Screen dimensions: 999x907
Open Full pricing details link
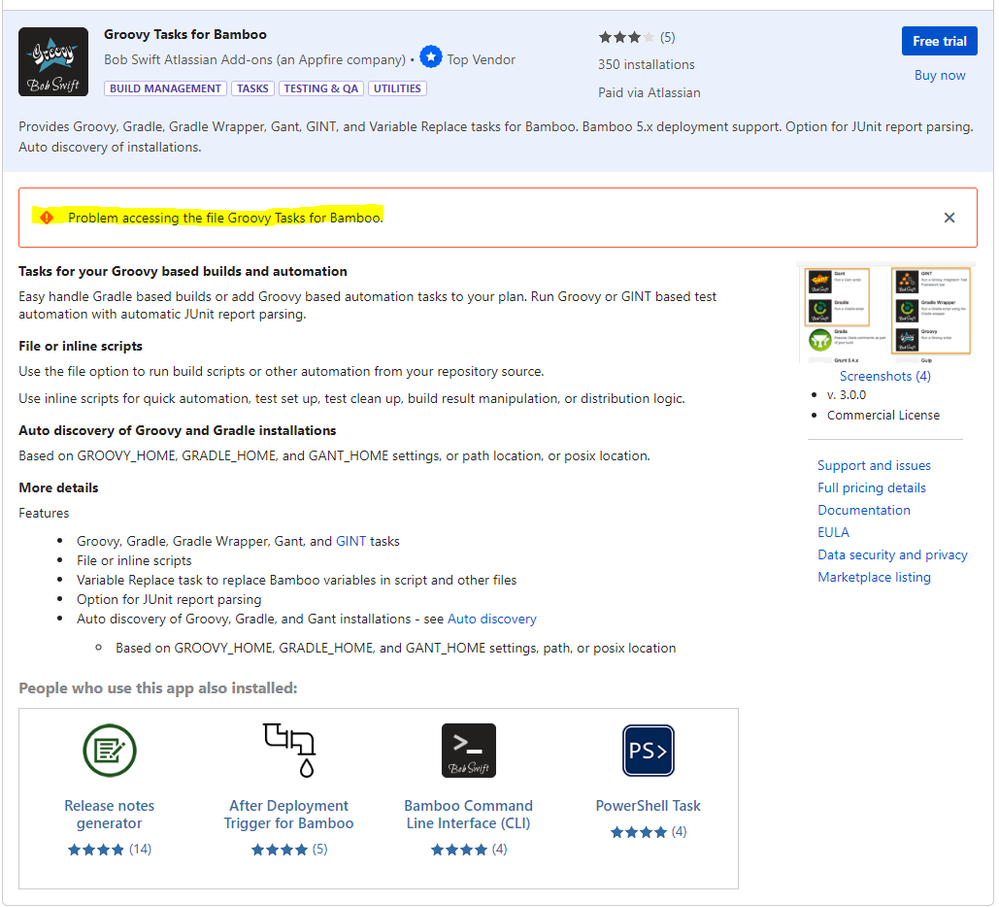pyautogui.click(x=872, y=488)
